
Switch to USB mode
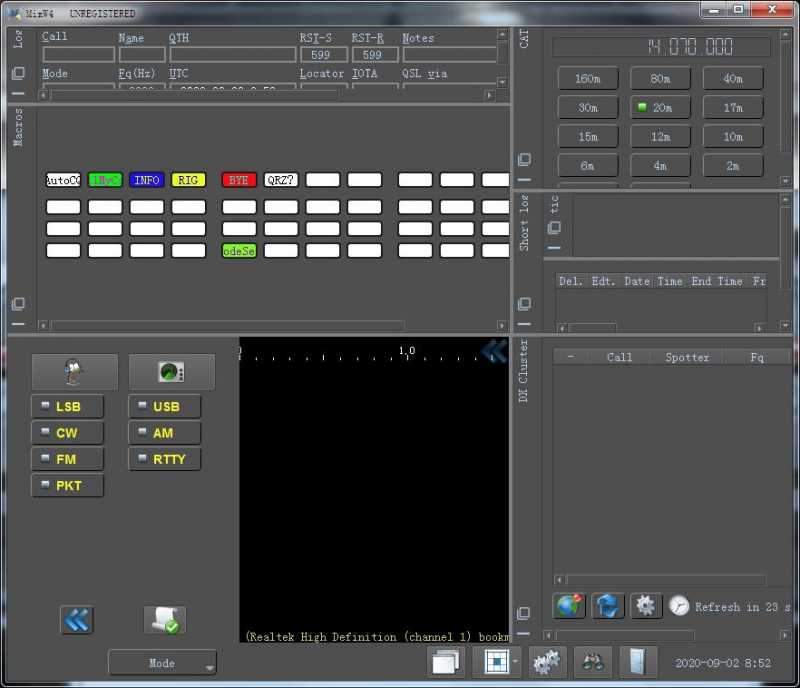[x=163, y=406]
